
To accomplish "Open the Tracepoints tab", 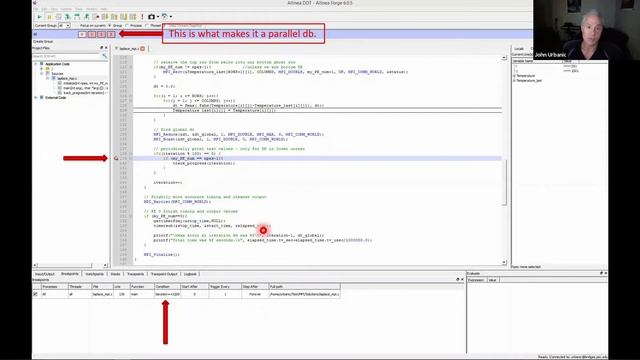I will pos(135,274).
